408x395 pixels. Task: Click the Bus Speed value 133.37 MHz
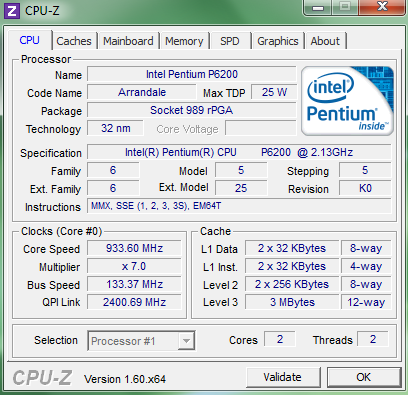[134, 284]
